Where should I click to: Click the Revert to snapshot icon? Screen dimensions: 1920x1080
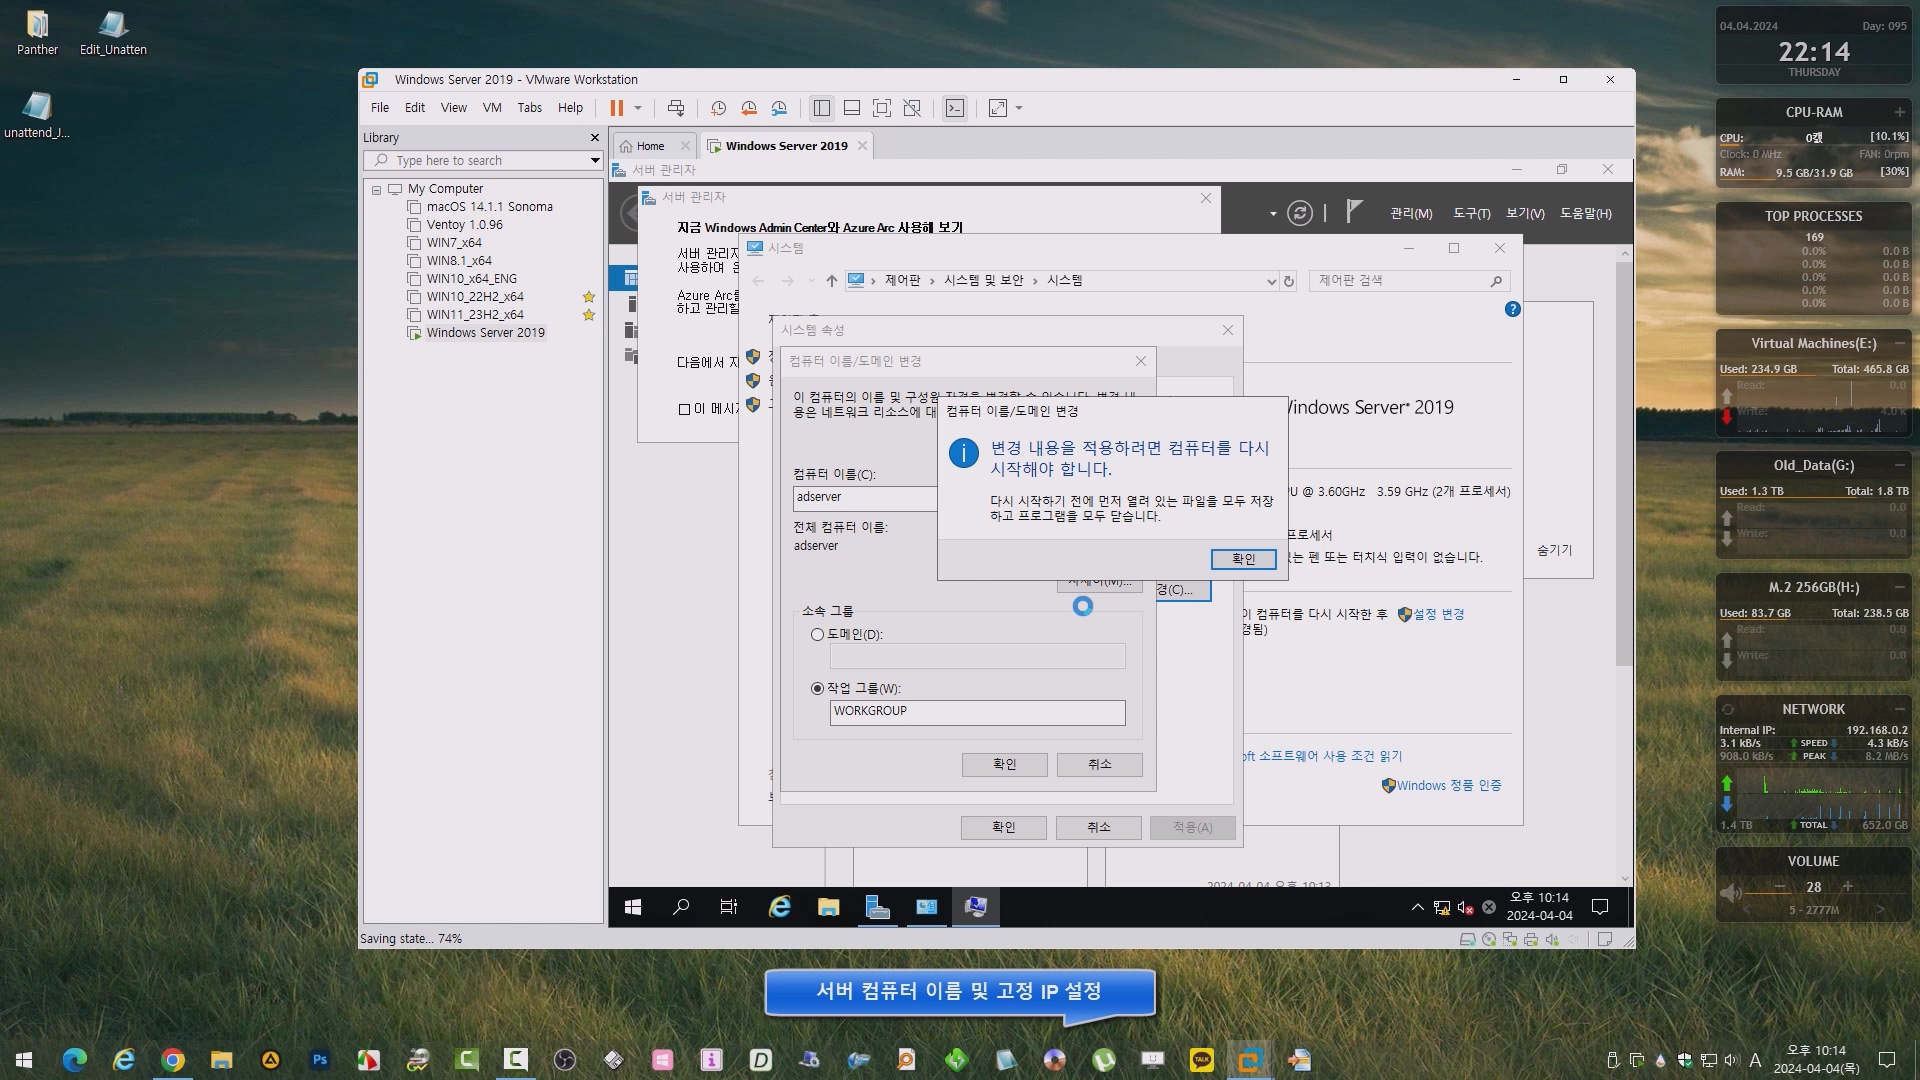tap(749, 108)
